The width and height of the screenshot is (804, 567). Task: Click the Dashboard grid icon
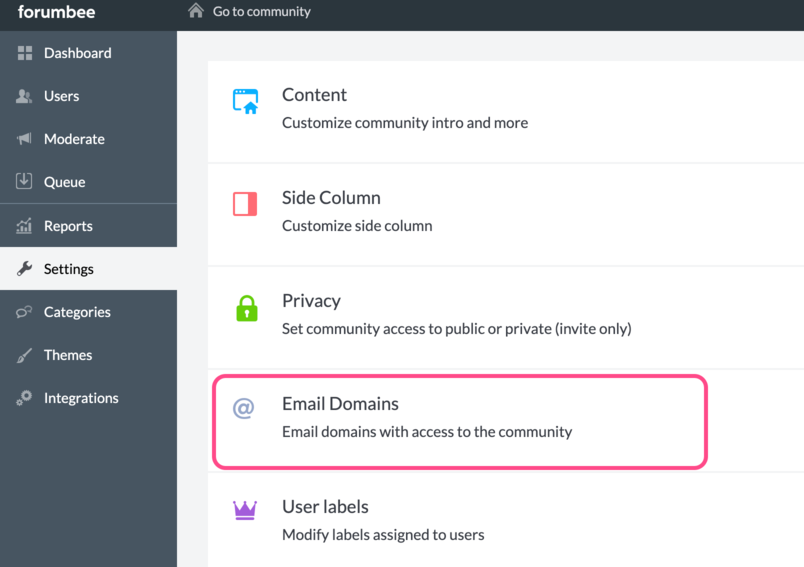click(x=25, y=53)
